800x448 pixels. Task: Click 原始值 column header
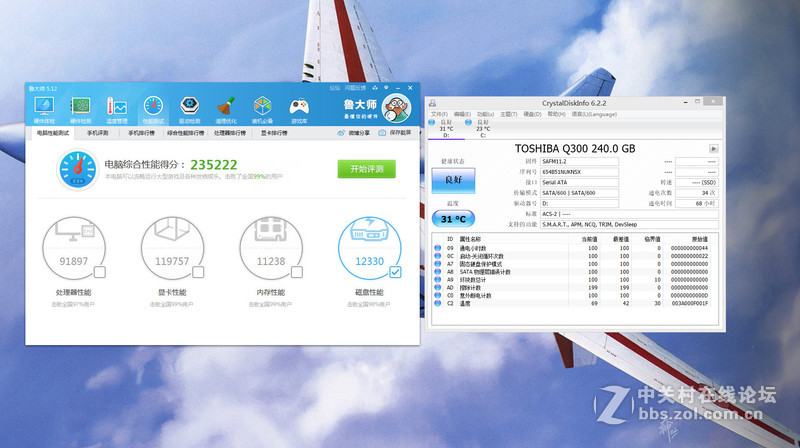coord(699,239)
